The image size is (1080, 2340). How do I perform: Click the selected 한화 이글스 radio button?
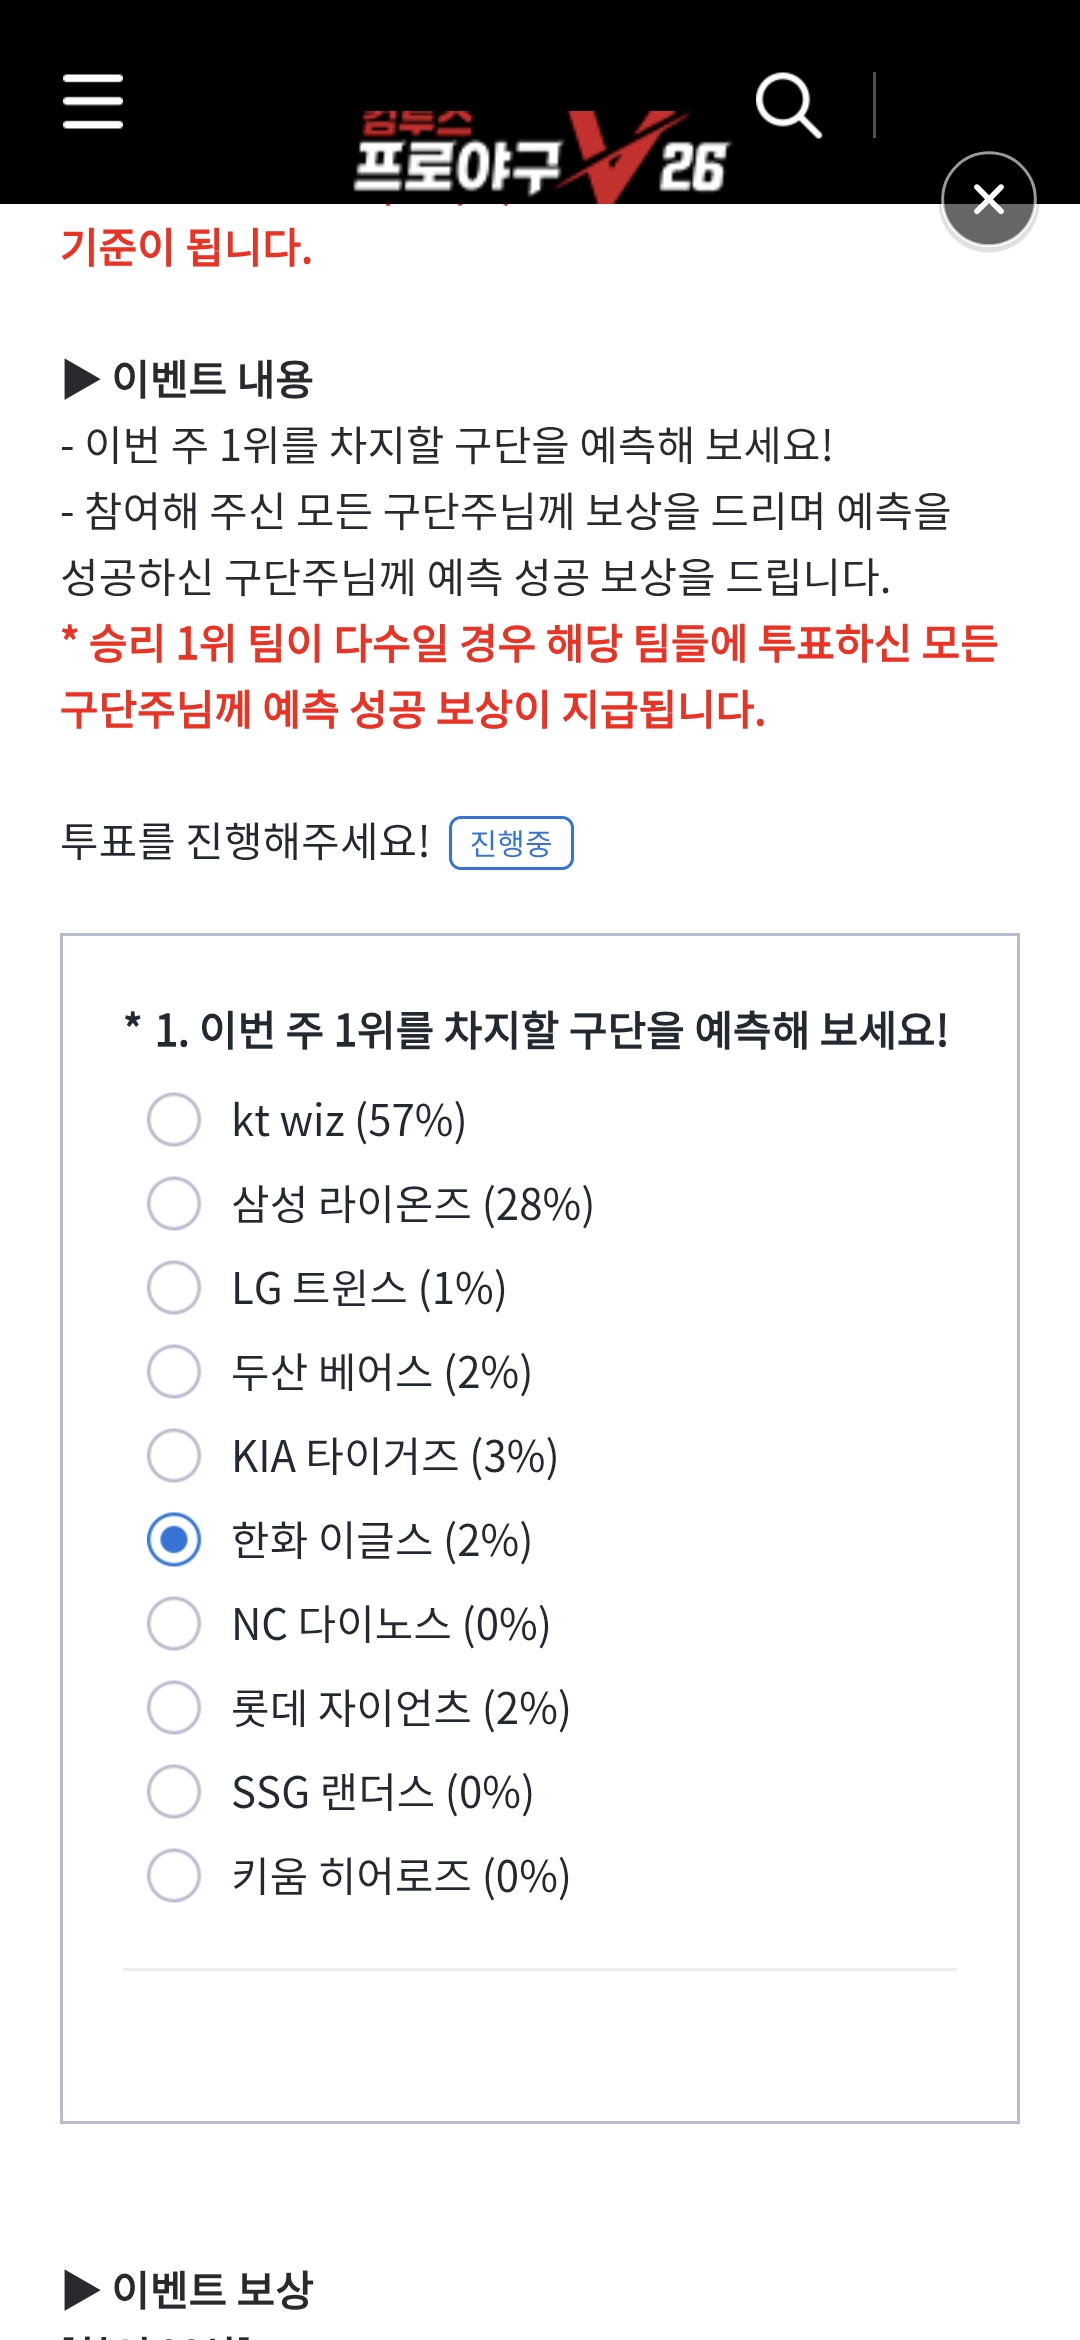[174, 1539]
